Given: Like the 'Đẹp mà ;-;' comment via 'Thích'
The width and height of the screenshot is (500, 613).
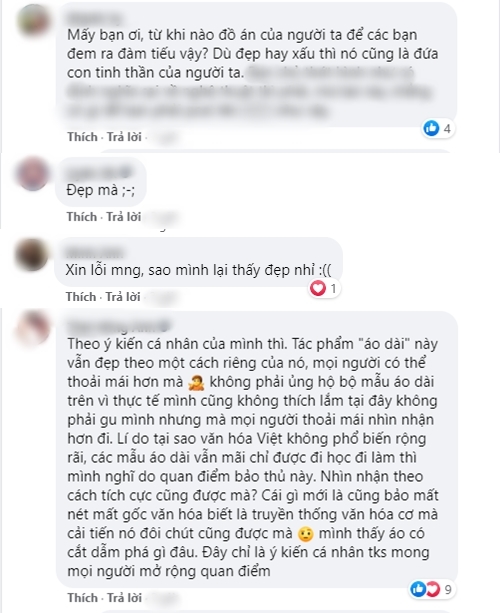Looking at the screenshot, I should 82,217.
